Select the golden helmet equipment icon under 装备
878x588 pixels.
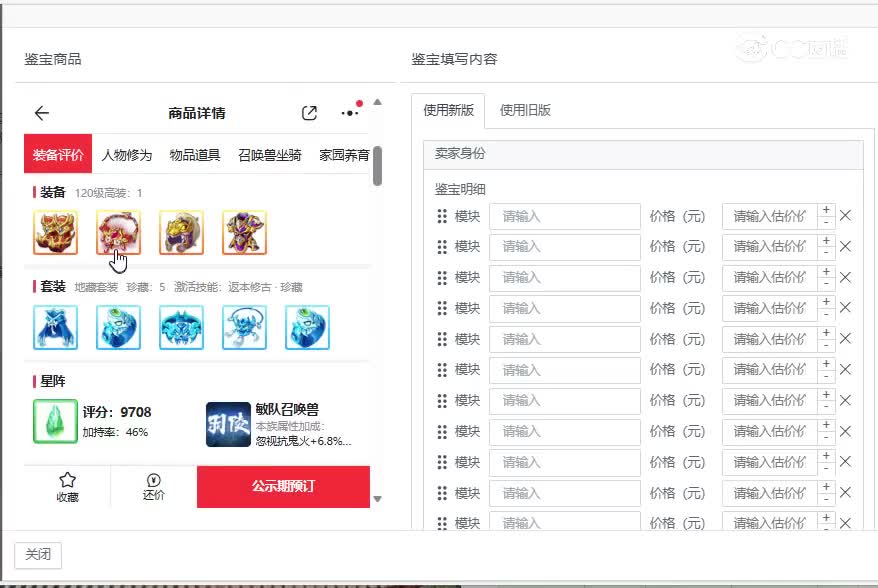181,232
